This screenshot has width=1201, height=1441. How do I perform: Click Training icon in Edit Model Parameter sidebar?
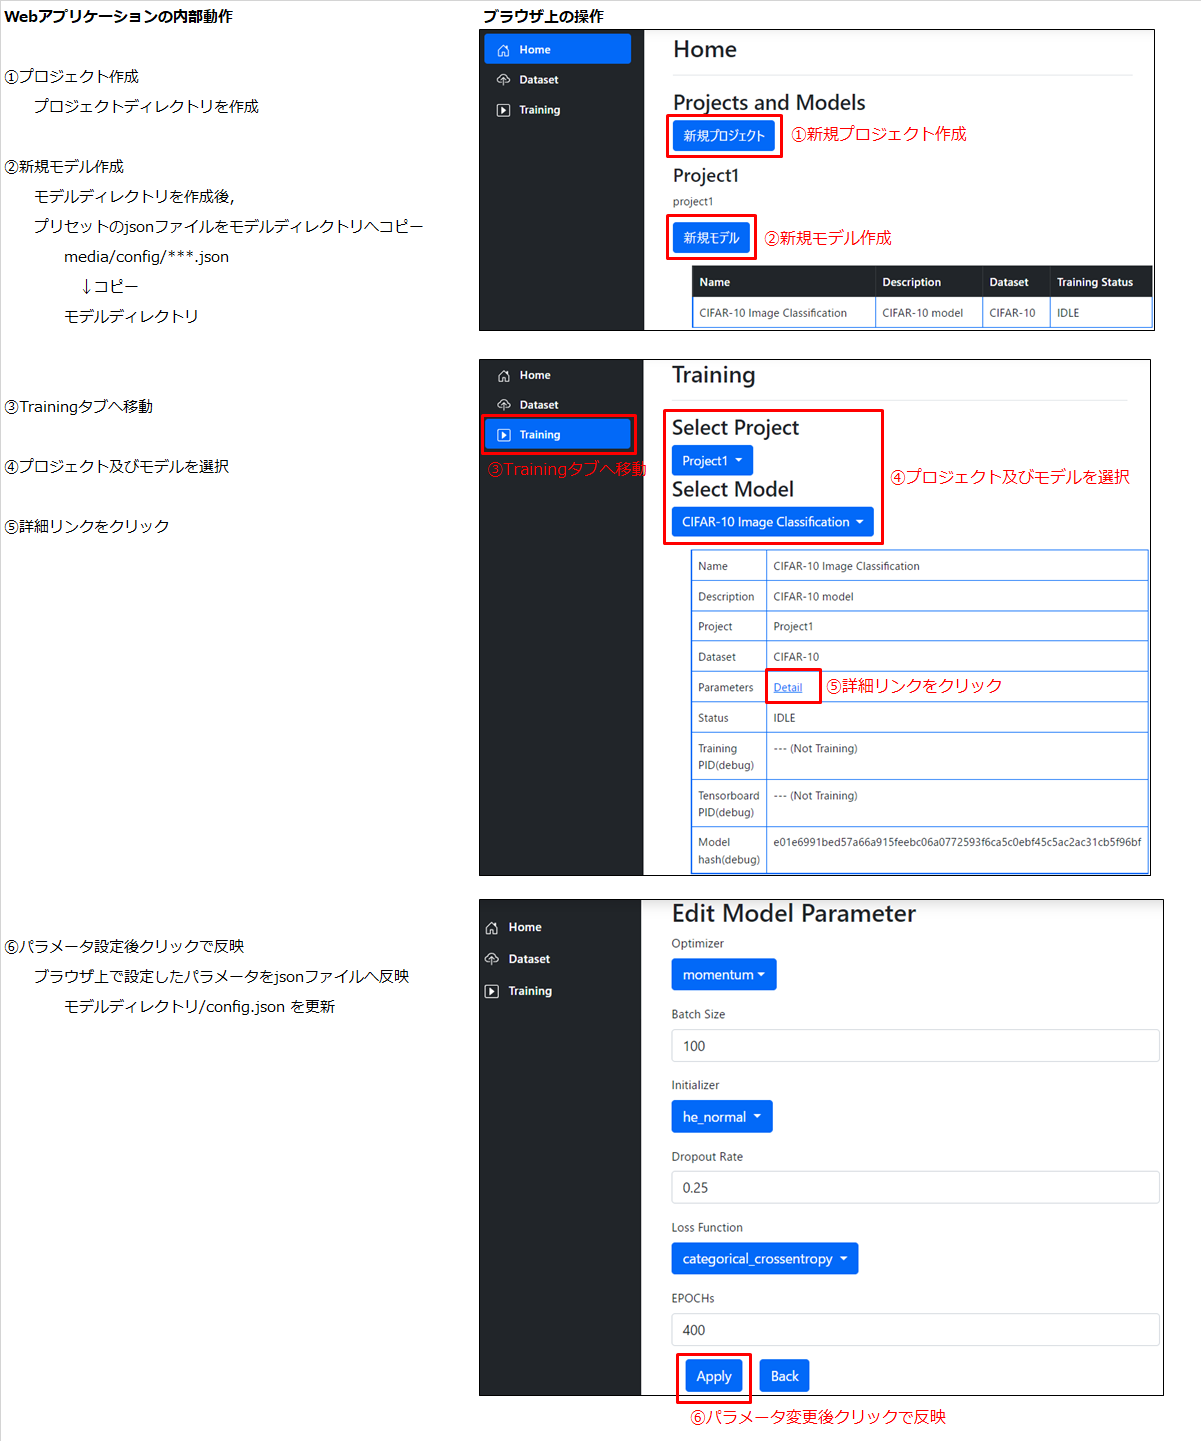click(x=492, y=991)
